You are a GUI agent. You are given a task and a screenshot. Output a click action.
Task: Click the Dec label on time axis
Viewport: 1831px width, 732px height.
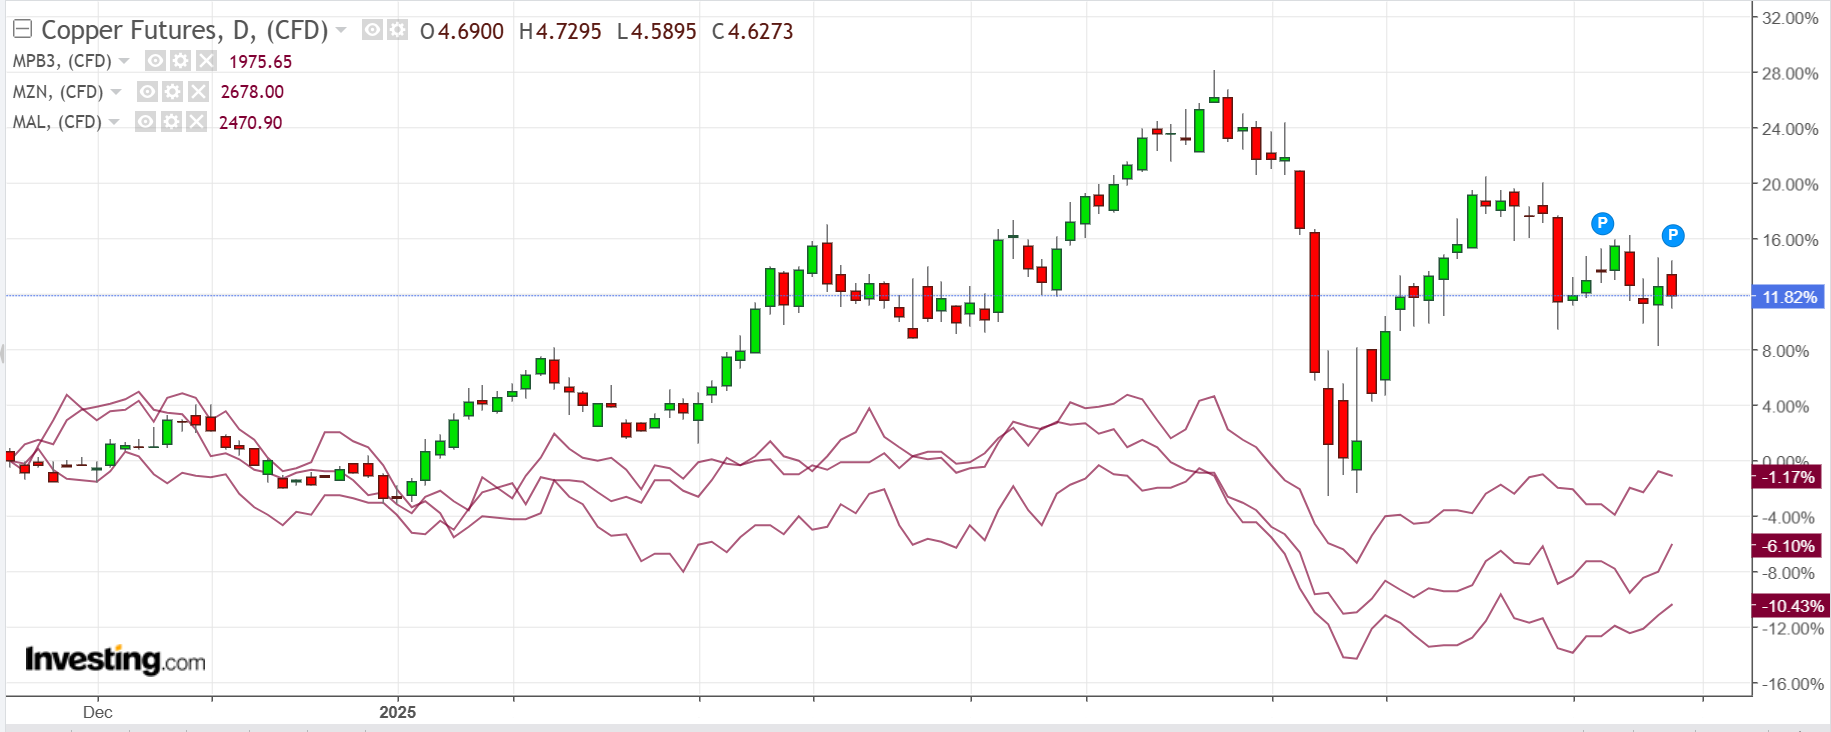98,712
